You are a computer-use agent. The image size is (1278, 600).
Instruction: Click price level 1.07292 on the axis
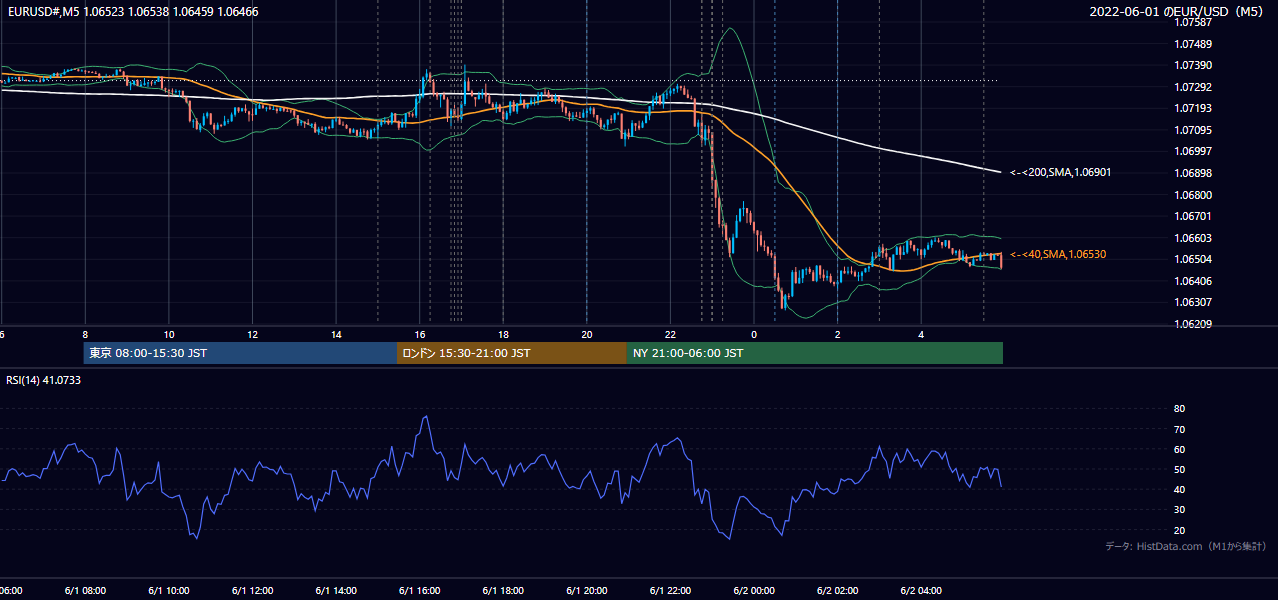coord(1193,87)
